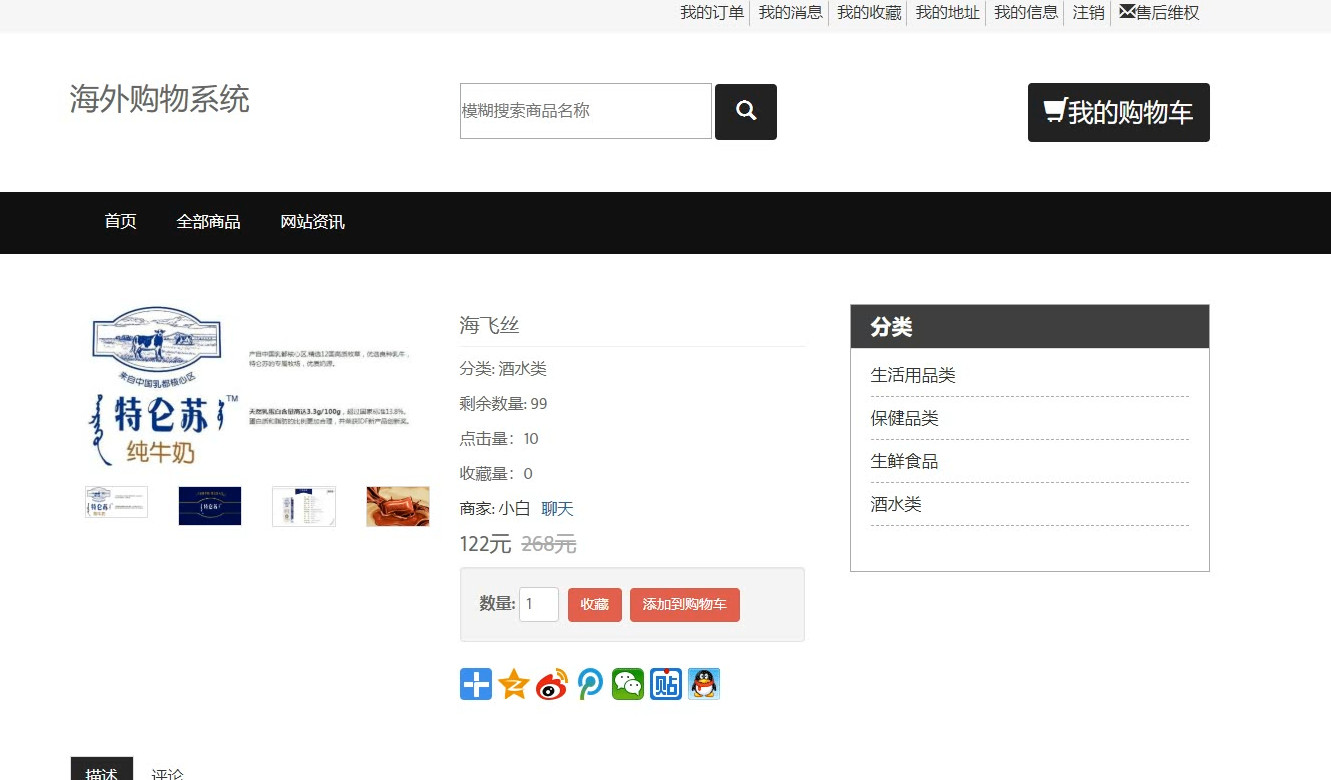Open the blue plus share-more icon

(x=476, y=684)
